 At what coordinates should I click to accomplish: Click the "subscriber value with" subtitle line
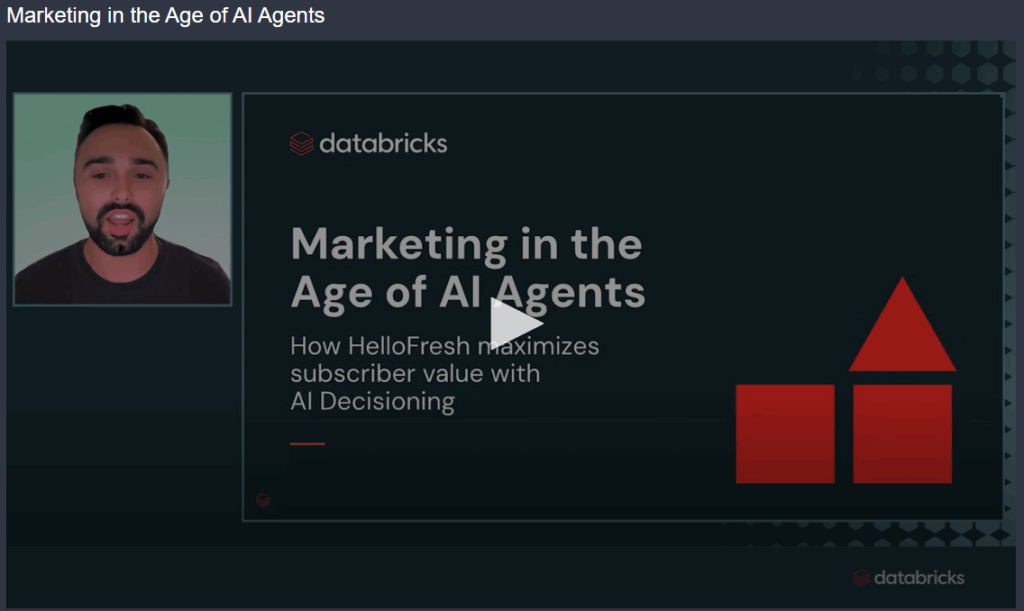415,374
